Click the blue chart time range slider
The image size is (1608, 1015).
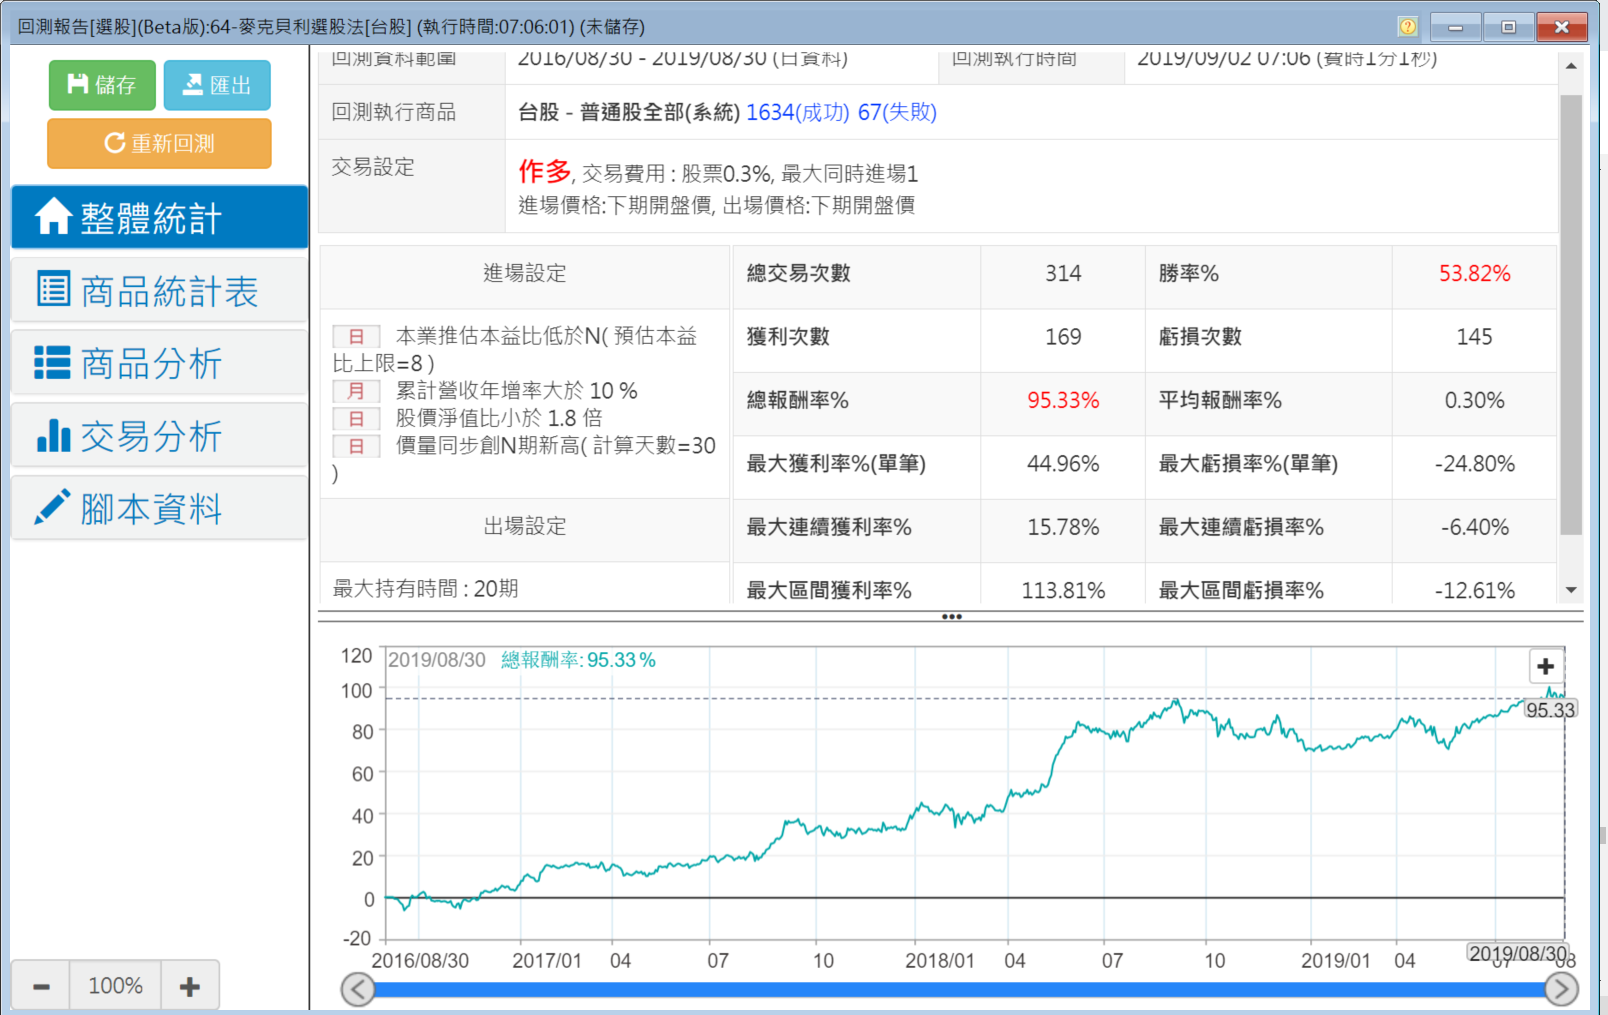tap(958, 989)
